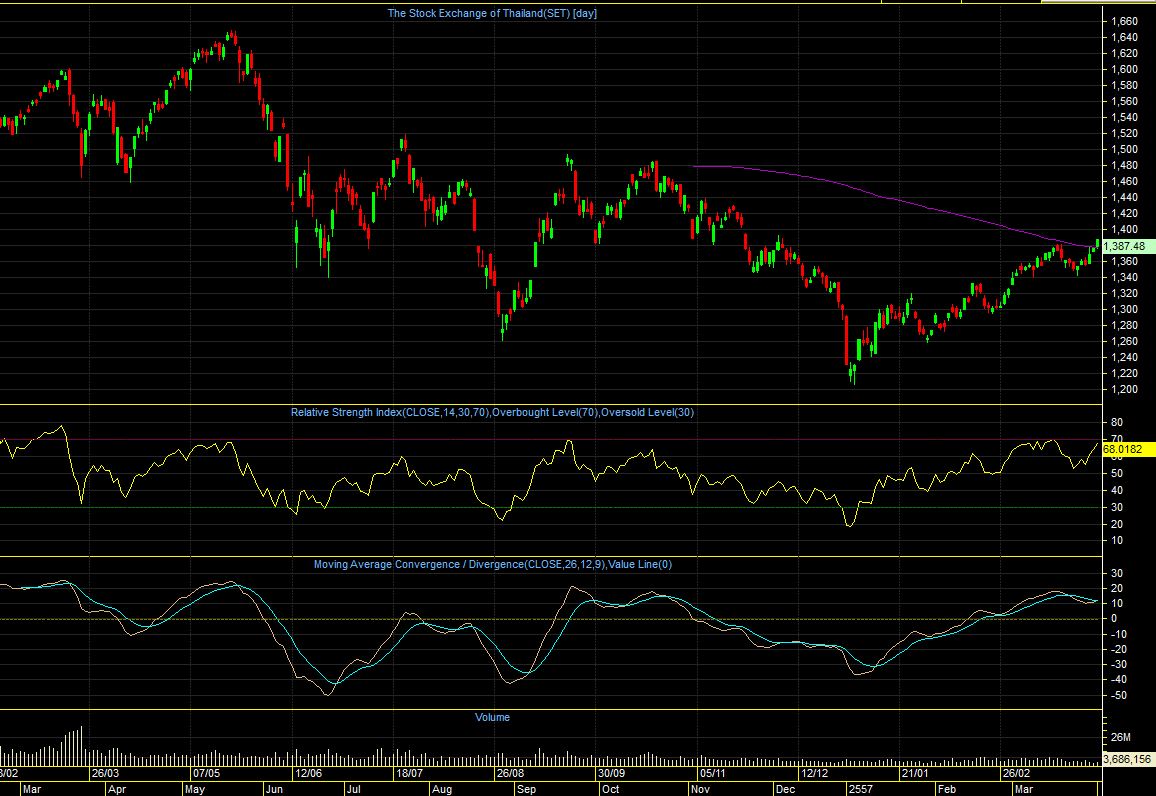Click the 1,600 price axis label
Viewport: 1156px width, 796px height.
click(x=1124, y=69)
